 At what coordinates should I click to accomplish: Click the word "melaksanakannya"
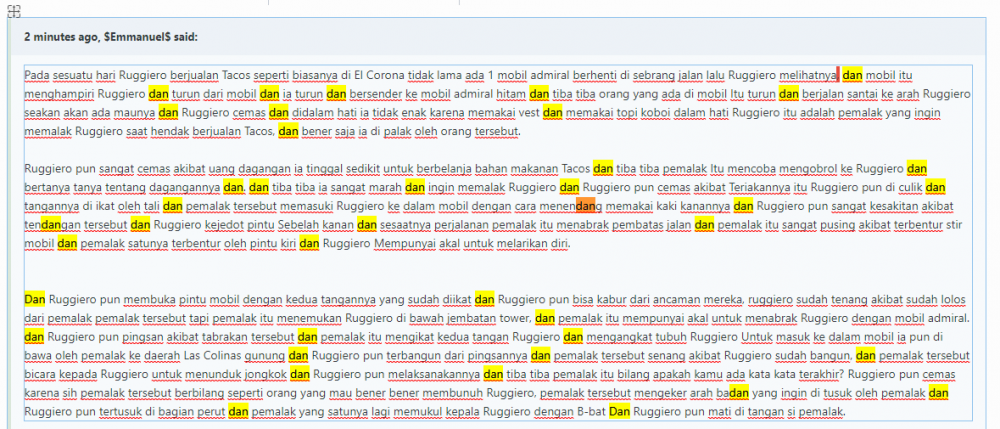436,374
